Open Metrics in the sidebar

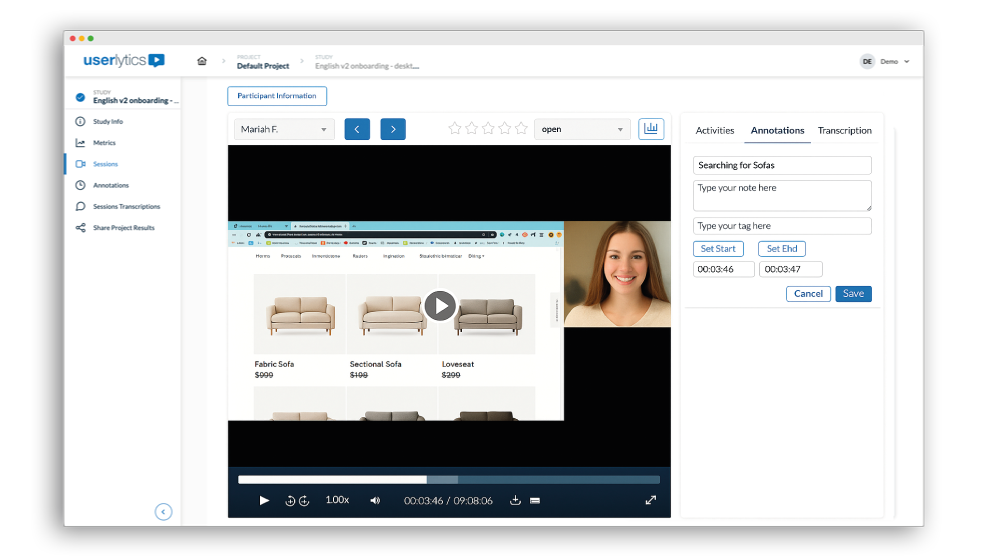pyautogui.click(x=104, y=143)
